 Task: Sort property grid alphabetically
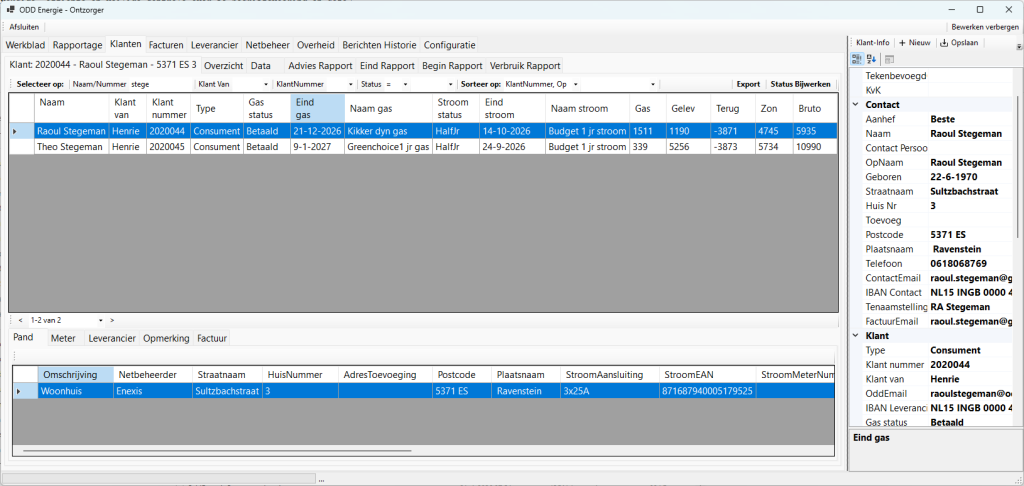click(871, 59)
